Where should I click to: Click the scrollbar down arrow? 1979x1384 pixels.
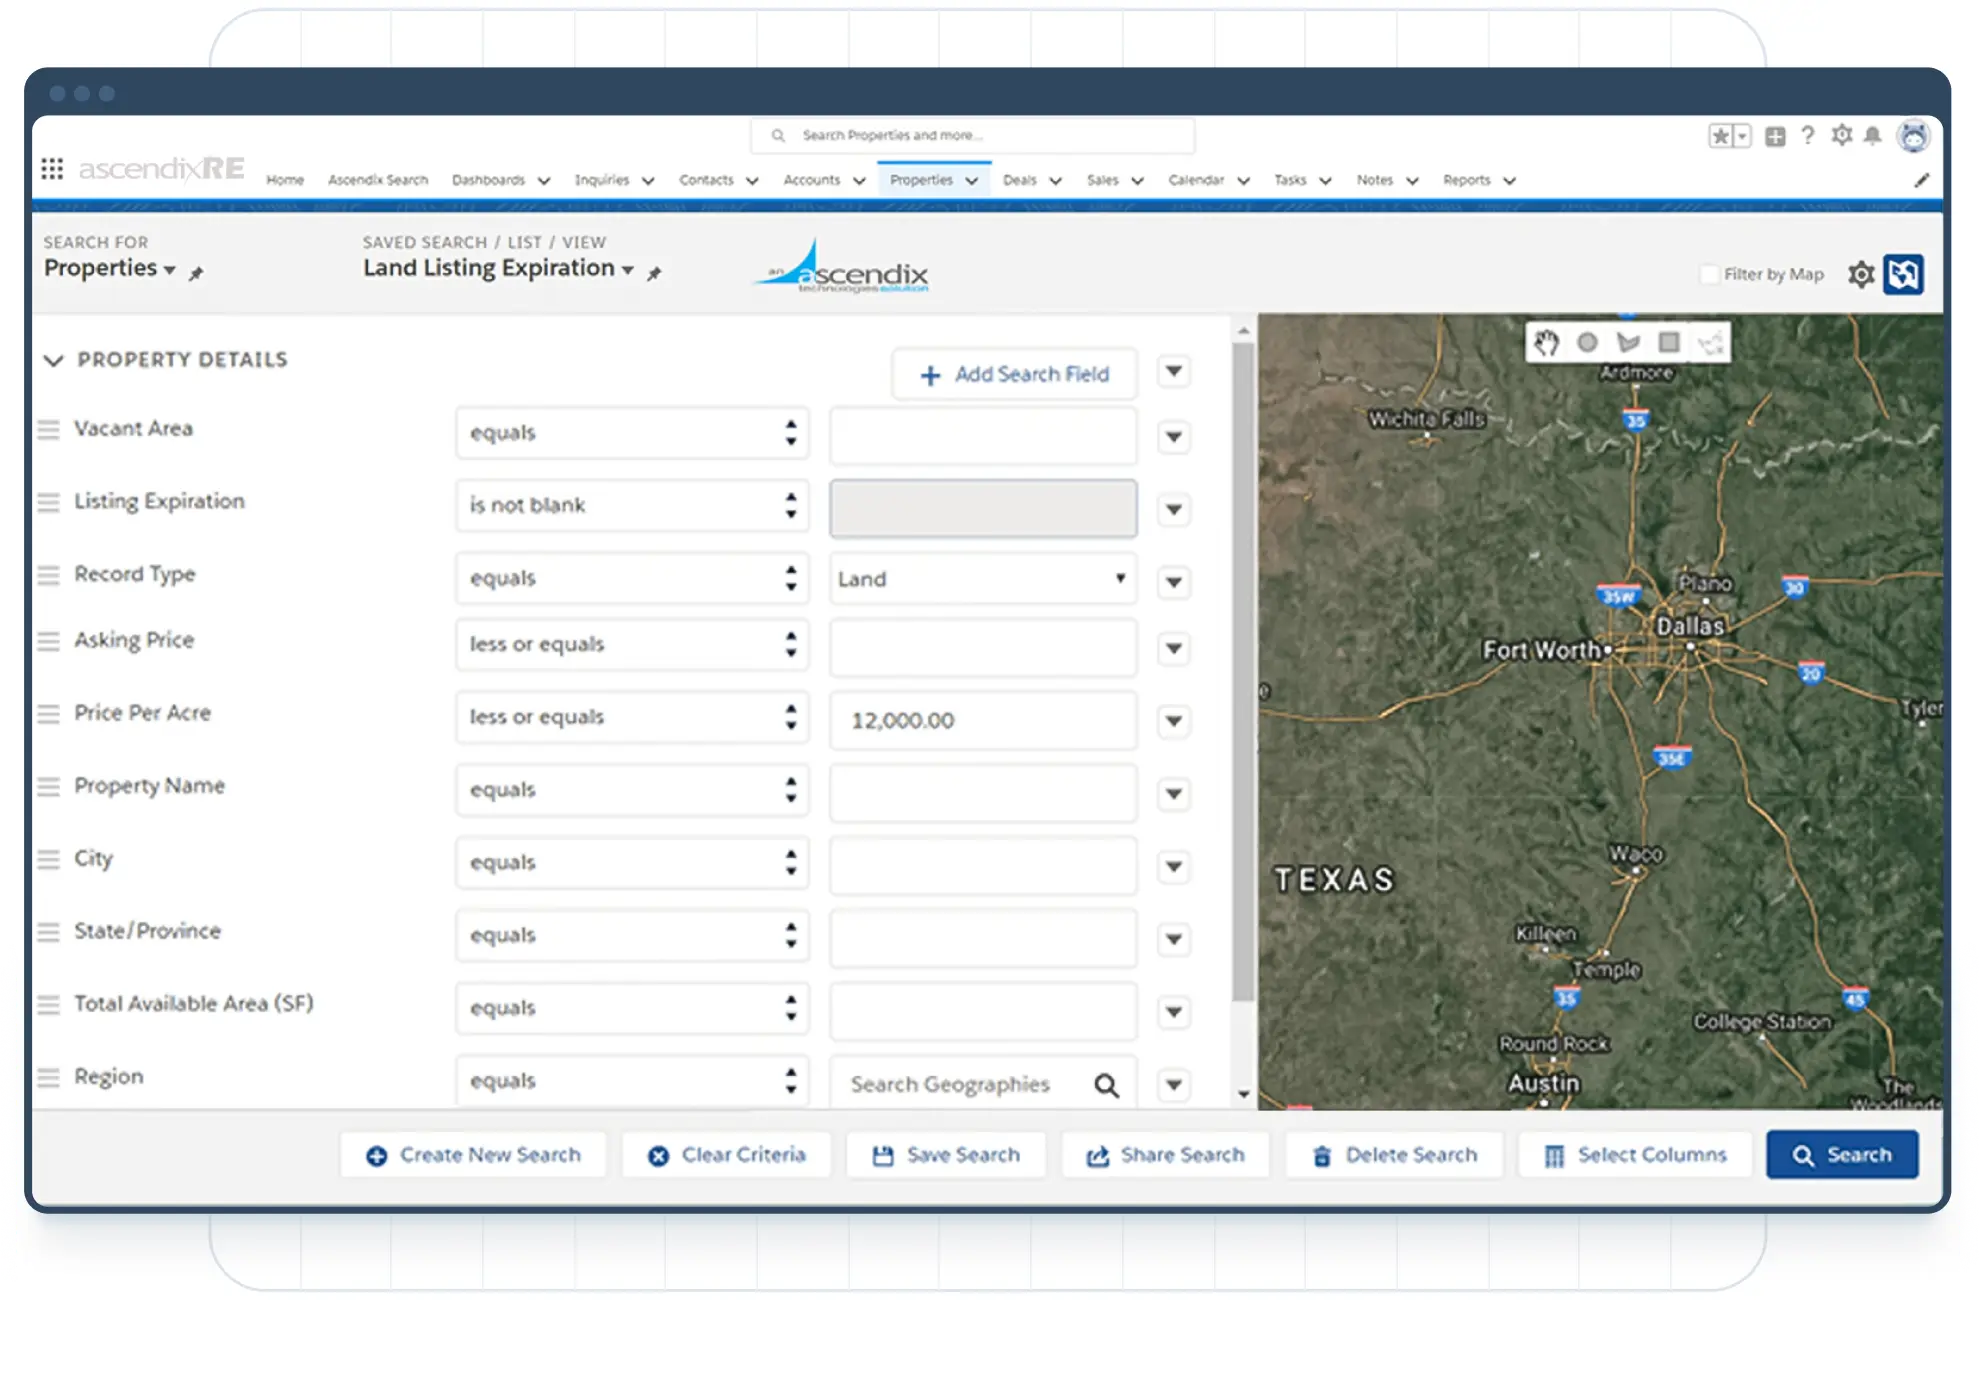pos(1243,1094)
